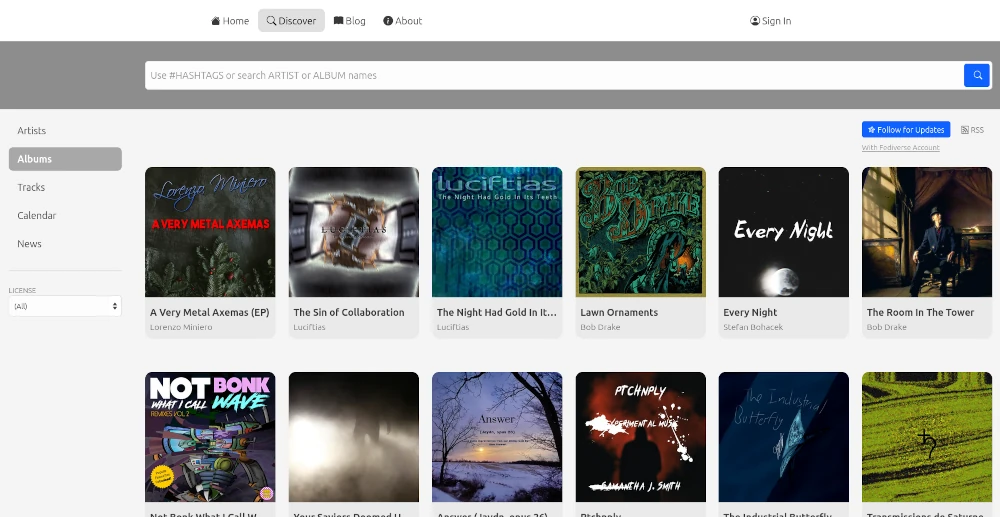
Task: Open the RSS feed link
Action: pos(972,130)
